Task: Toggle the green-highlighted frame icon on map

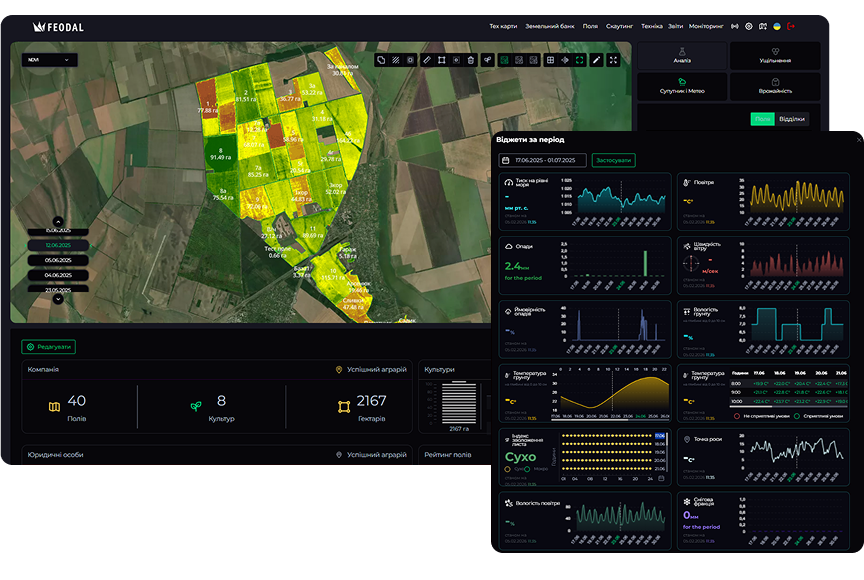Action: [x=580, y=60]
